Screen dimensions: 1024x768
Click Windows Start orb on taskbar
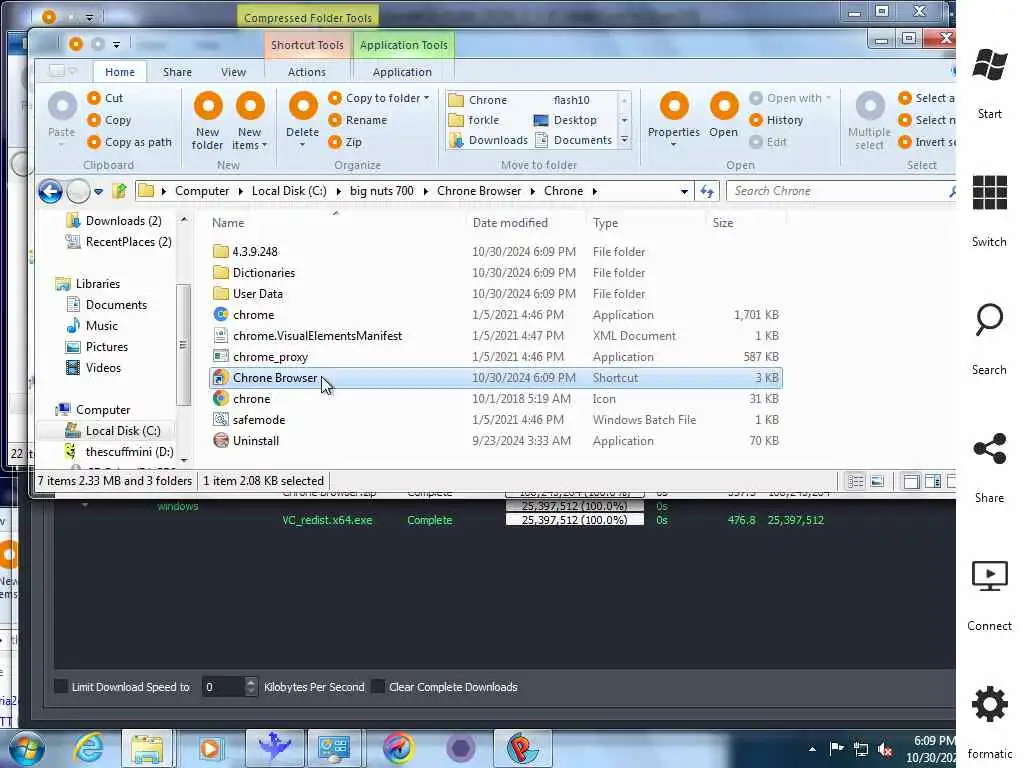point(27,748)
